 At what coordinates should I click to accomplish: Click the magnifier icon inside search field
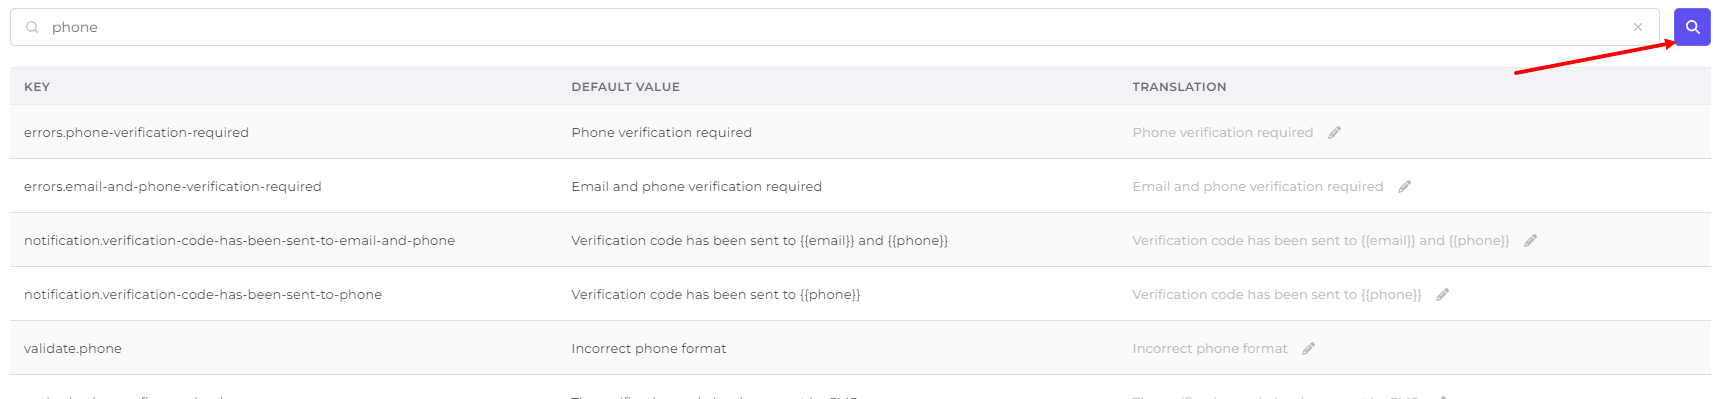click(x=32, y=27)
